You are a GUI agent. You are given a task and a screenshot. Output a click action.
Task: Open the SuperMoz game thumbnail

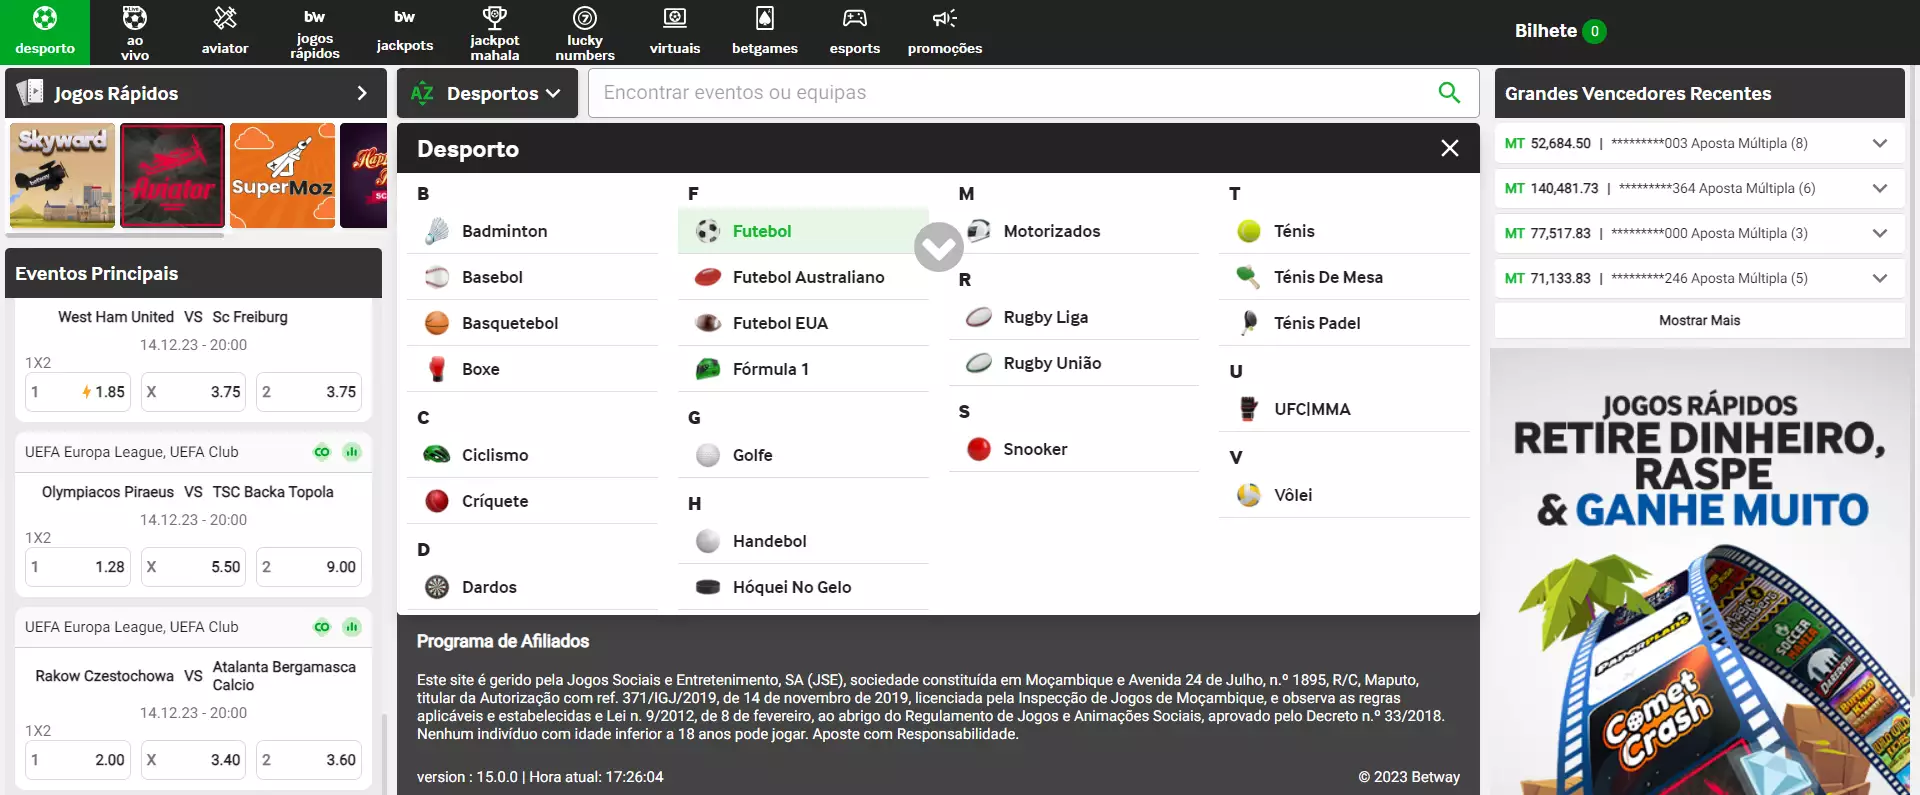point(282,176)
